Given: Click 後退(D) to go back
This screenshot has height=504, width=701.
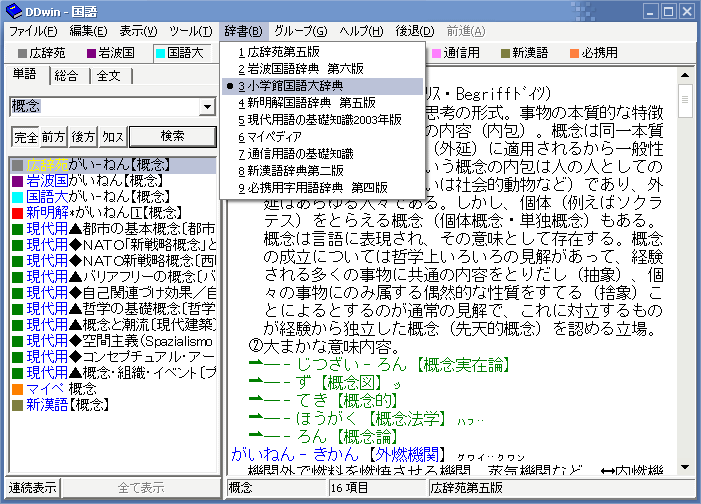Looking at the screenshot, I should pos(414,31).
